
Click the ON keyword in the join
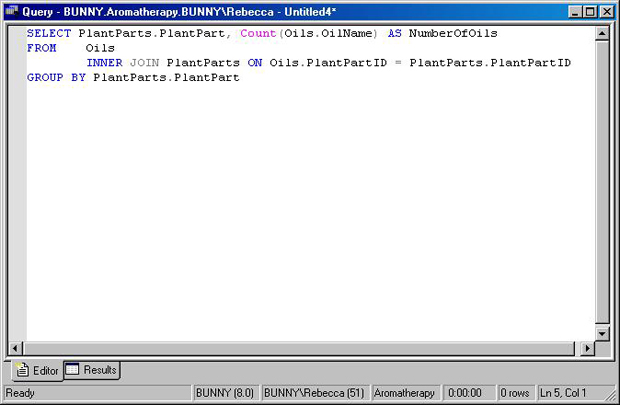[255, 62]
